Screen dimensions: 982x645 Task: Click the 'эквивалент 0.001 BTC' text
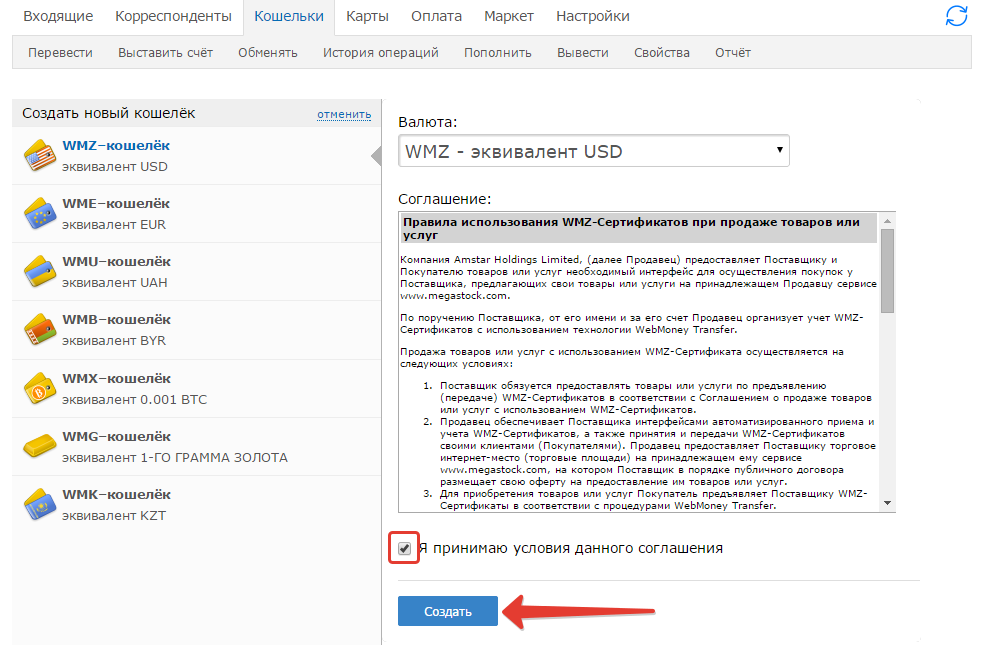135,400
